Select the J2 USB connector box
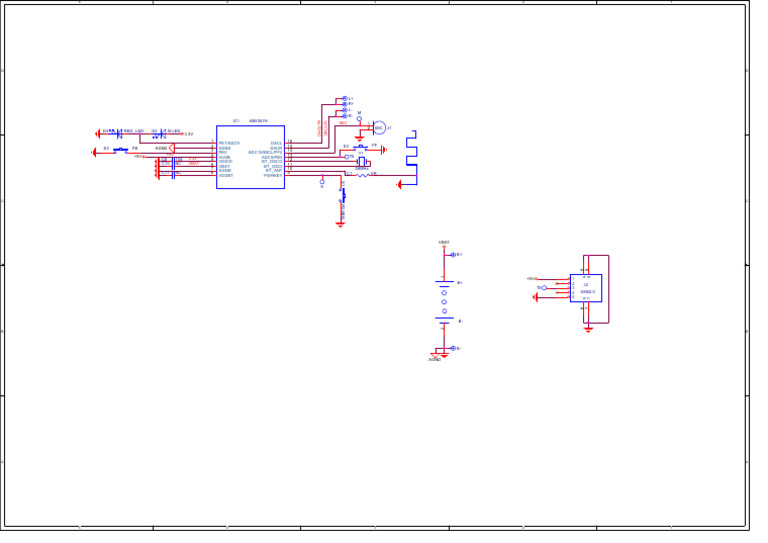Screen dimensions: 768x543 pyautogui.click(x=586, y=288)
